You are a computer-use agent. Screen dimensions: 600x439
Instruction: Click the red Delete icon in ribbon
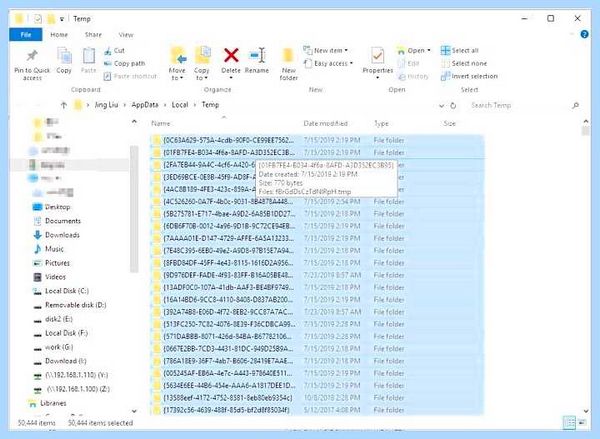[x=231, y=56]
